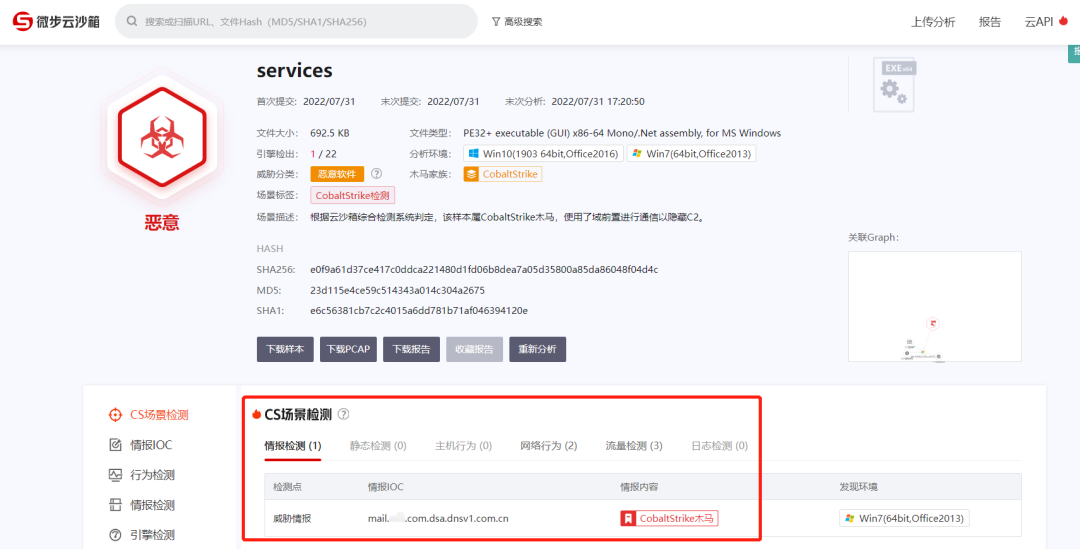1080x549 pixels.
Task: Switch to the 流量检测 (3) tab
Action: tap(634, 446)
